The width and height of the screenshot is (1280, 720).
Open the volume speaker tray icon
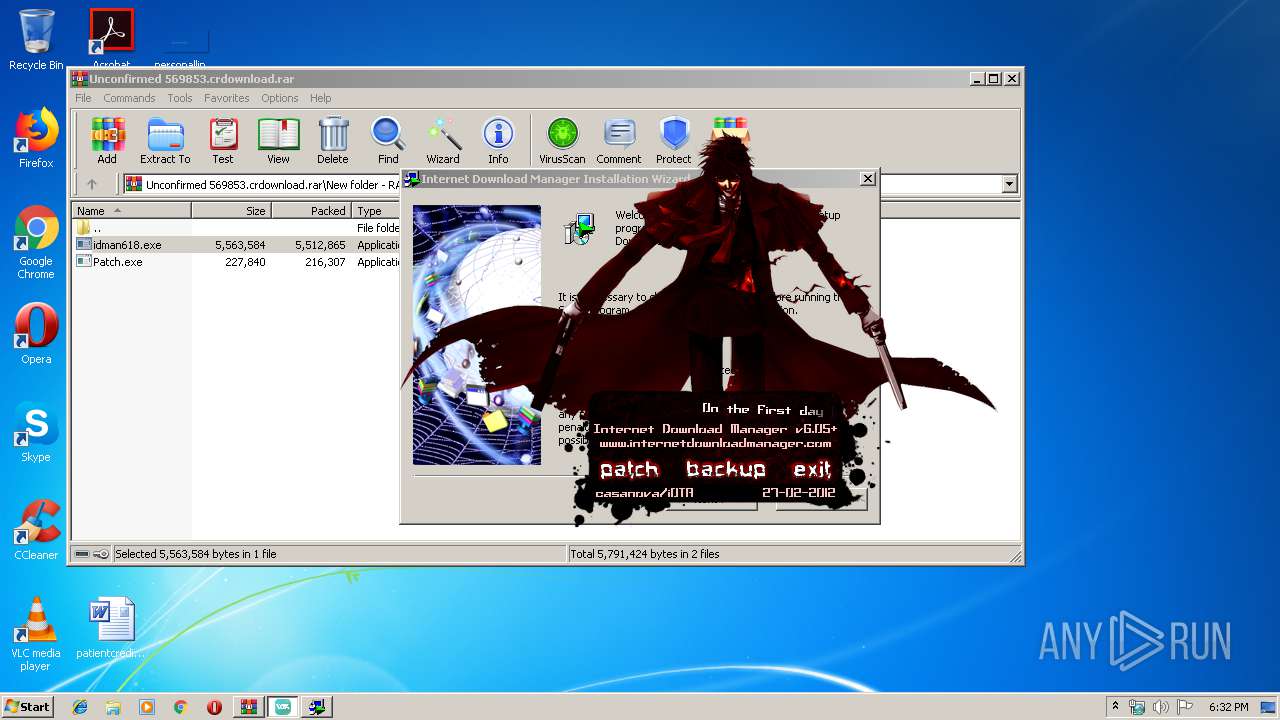tap(1161, 707)
